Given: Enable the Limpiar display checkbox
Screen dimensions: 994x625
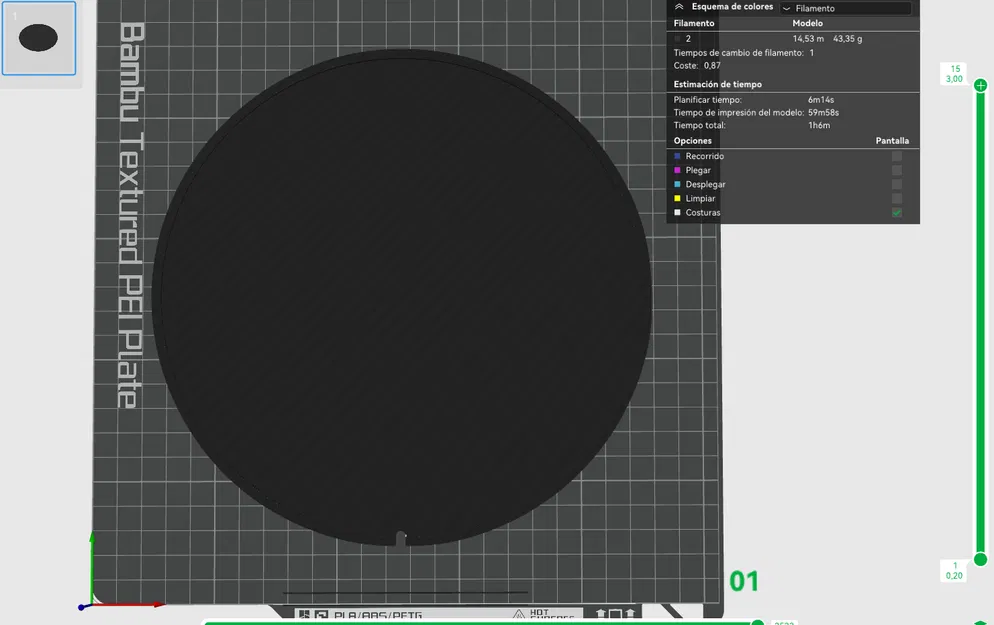Looking at the screenshot, I should click(896, 198).
